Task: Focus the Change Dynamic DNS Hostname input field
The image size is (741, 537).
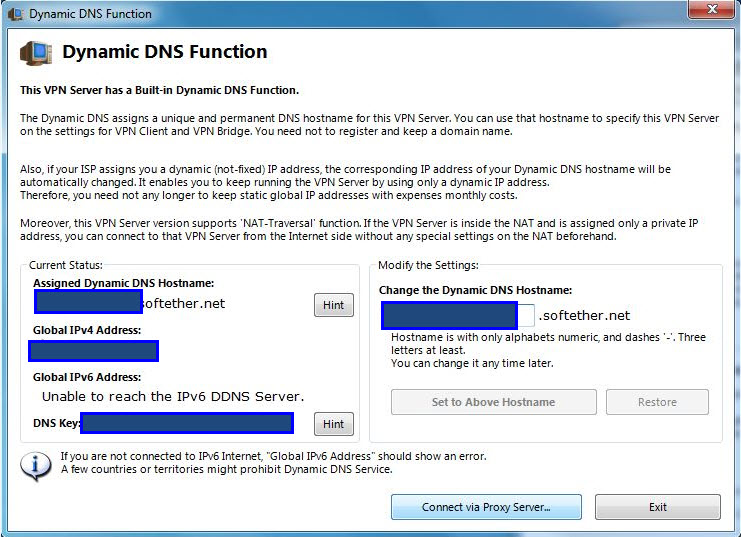Action: point(458,316)
